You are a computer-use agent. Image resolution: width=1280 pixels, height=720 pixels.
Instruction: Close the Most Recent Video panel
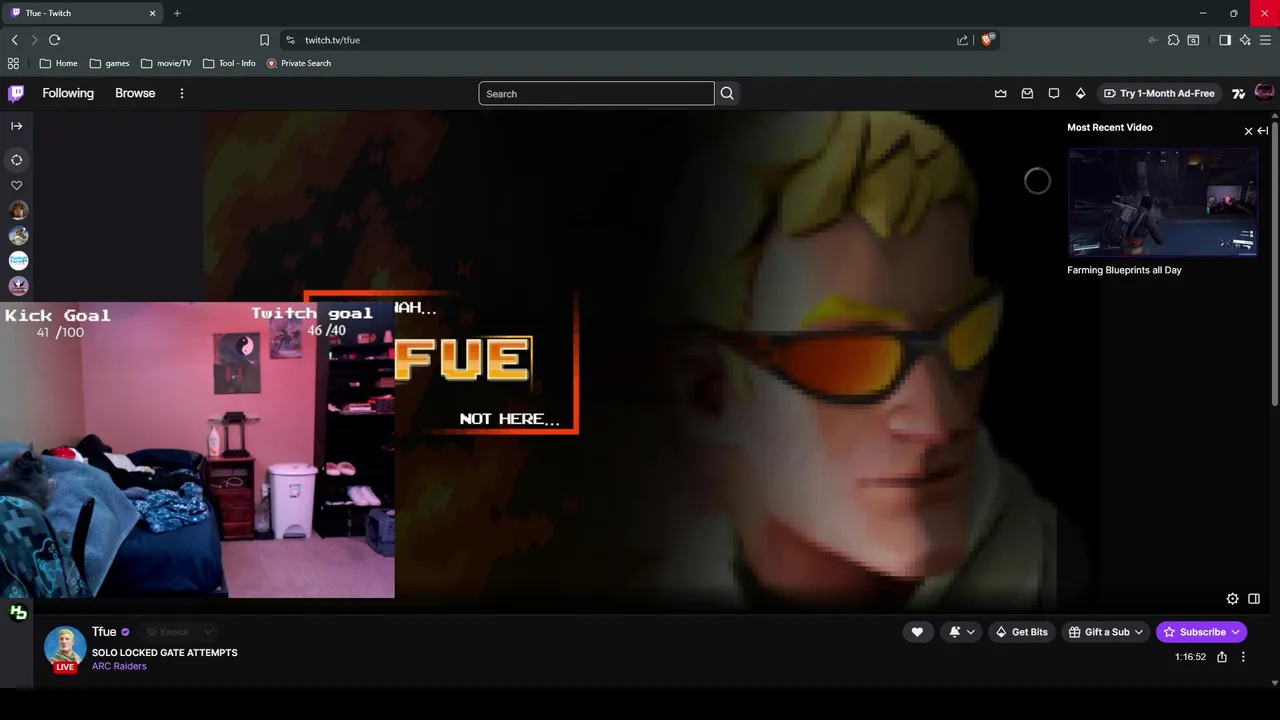[x=1248, y=131]
